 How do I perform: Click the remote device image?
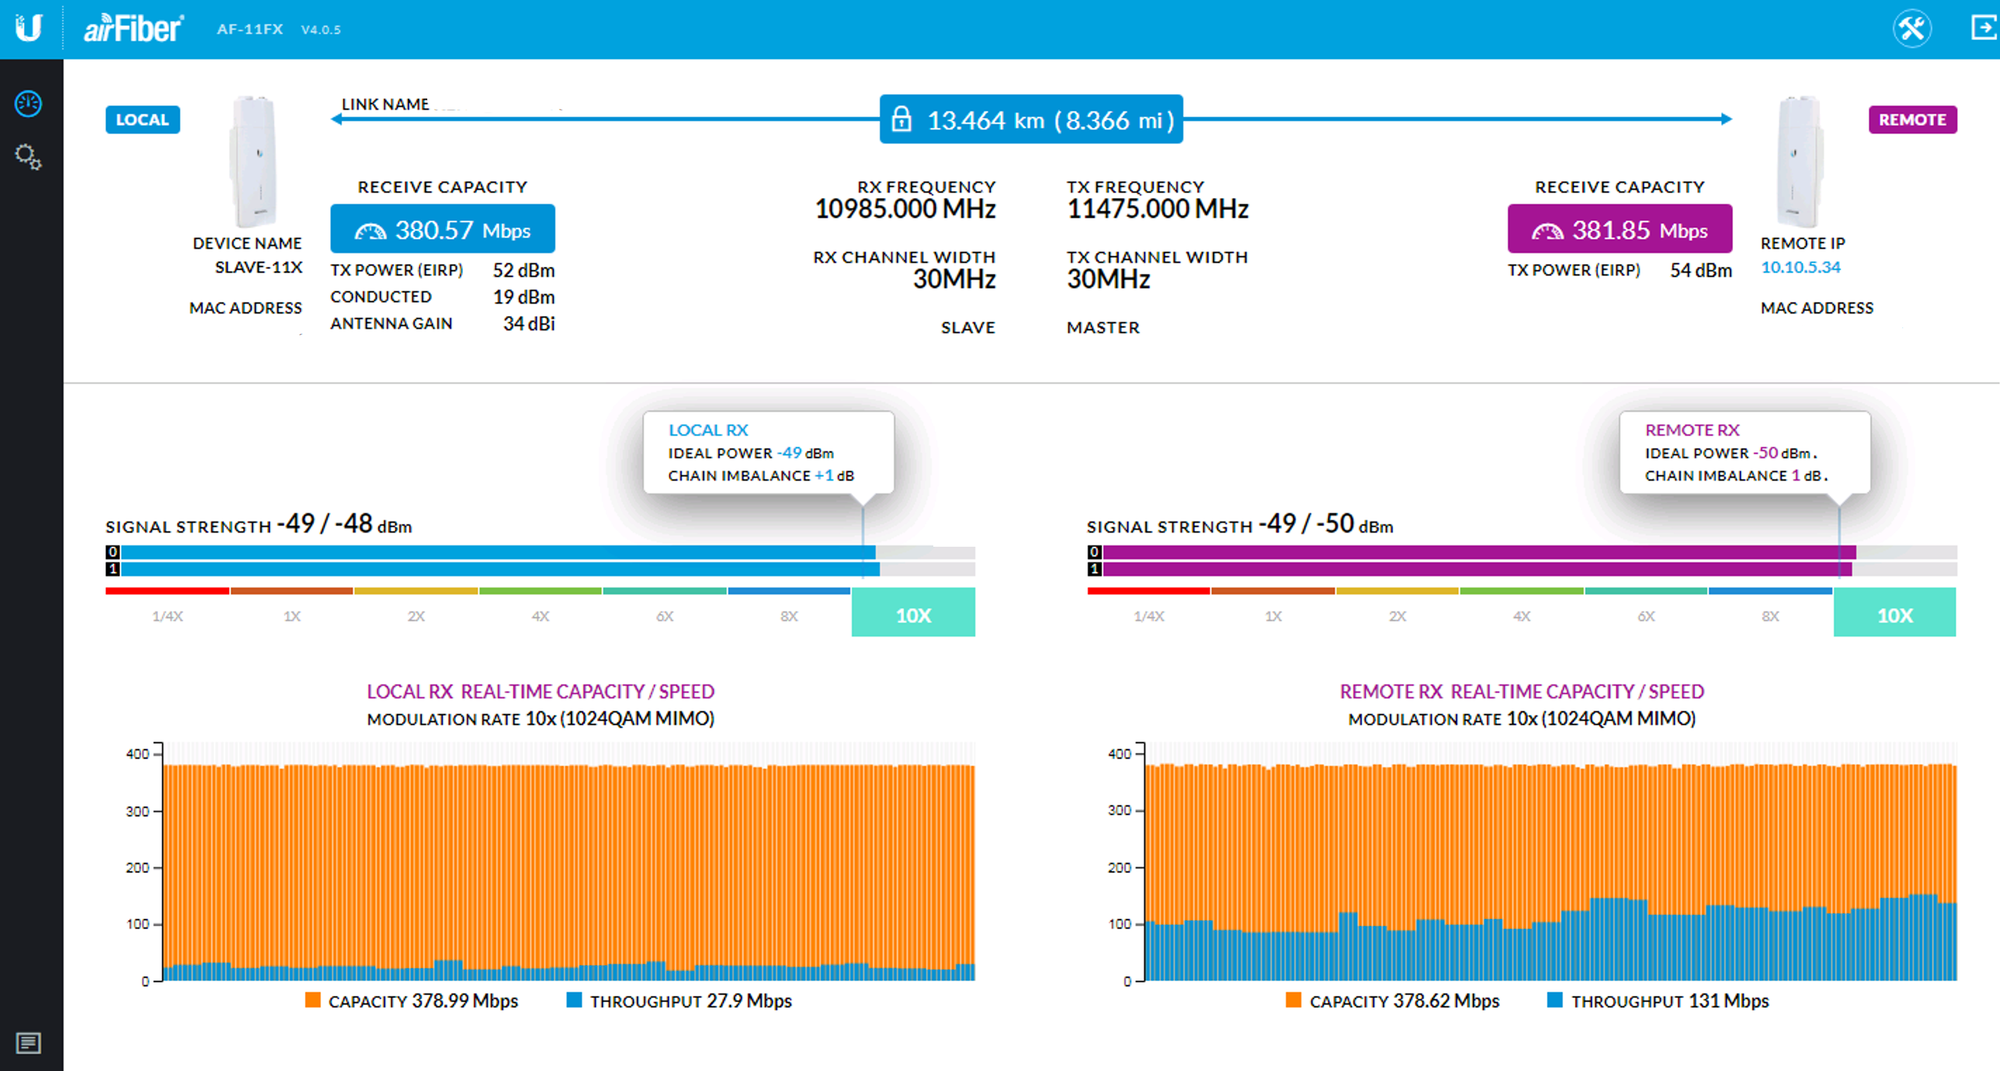1798,162
